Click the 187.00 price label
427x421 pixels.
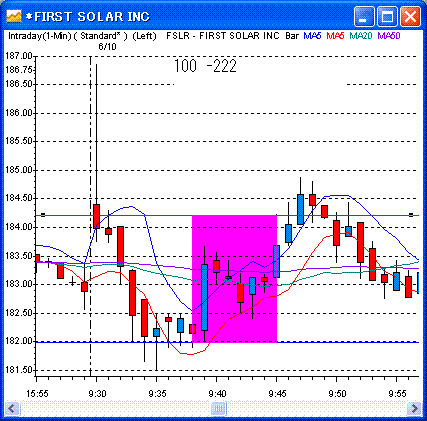tap(19, 56)
